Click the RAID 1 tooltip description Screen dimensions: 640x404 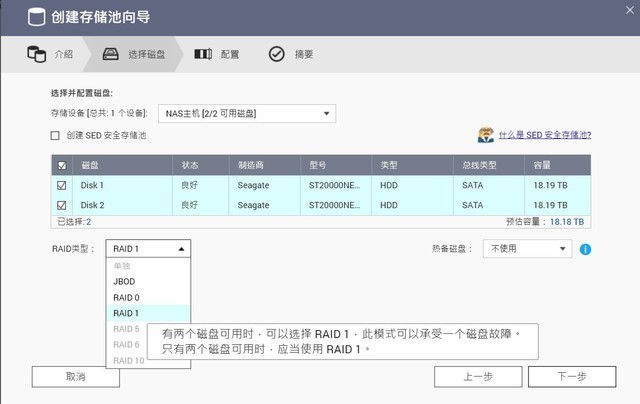342,342
